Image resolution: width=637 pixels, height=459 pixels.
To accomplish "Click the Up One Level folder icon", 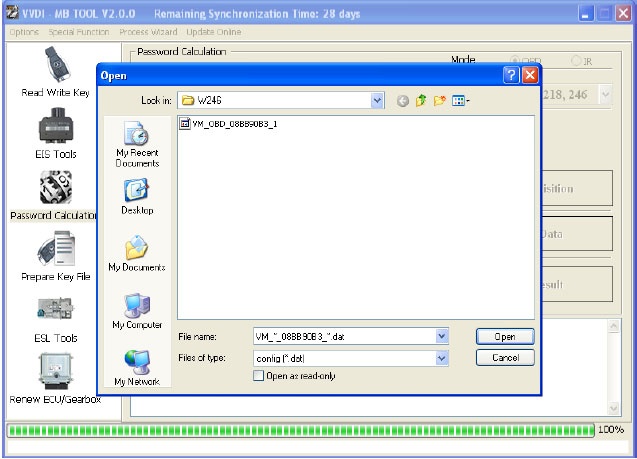I will coord(421,101).
